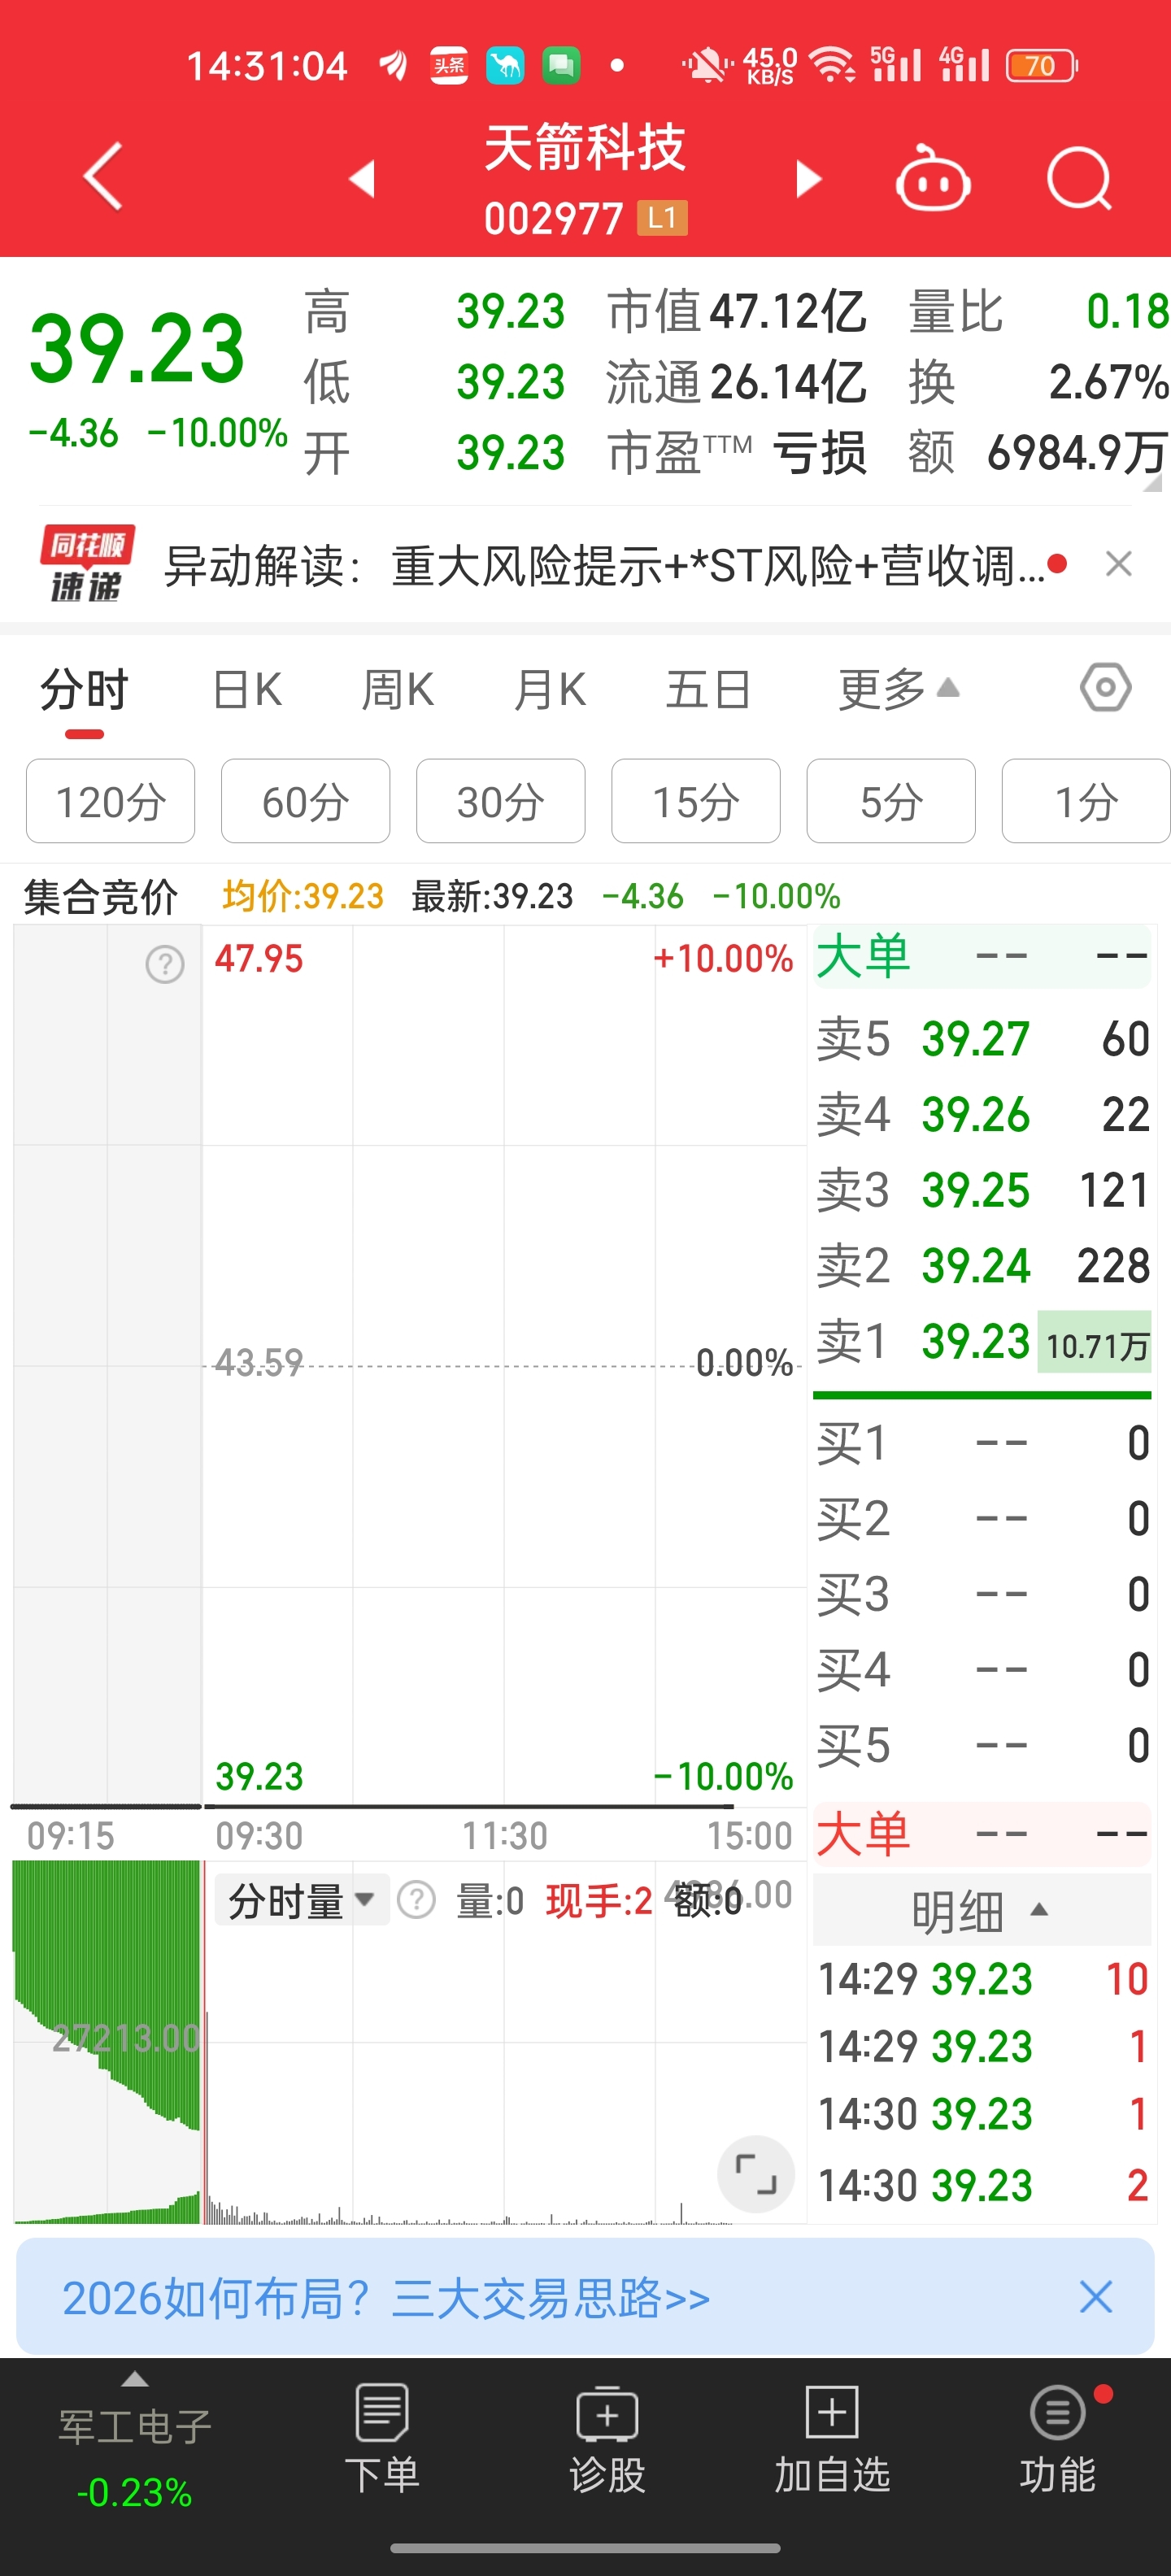Tap 加自选 add to watchlist
This screenshot has height=2576, width=1171.
pyautogui.click(x=832, y=2438)
